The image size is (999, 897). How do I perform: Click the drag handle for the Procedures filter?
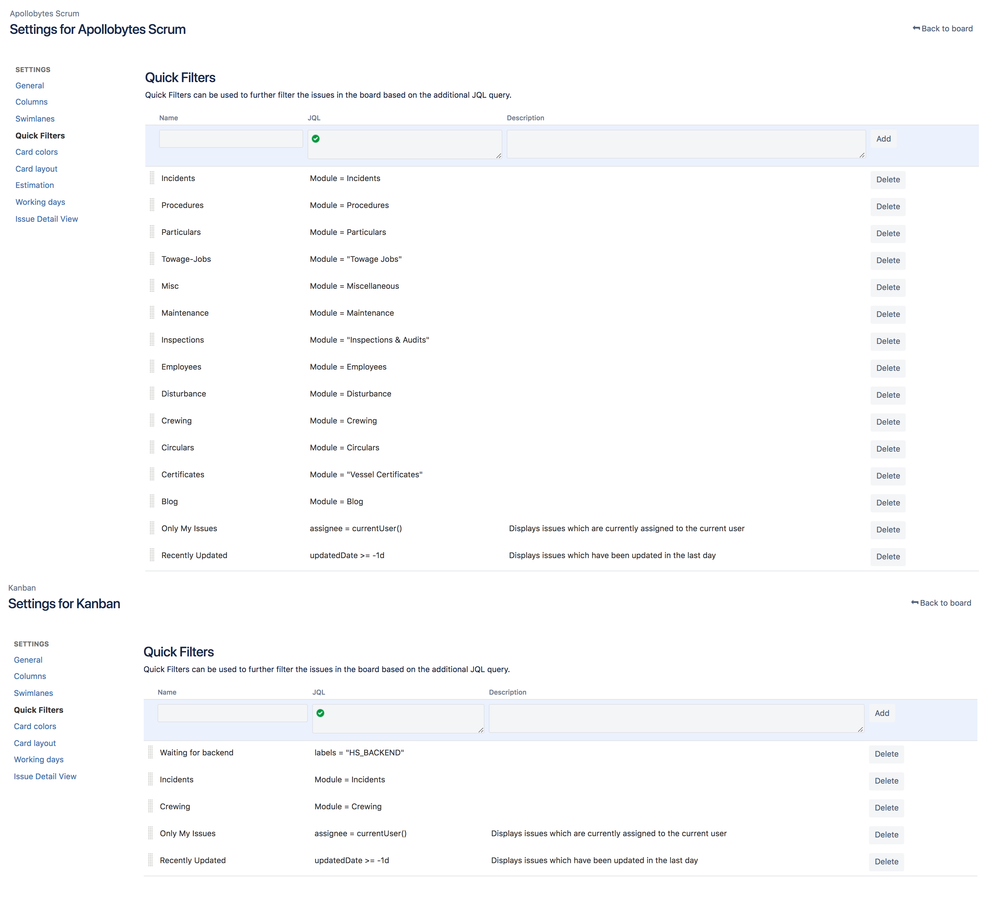(152, 205)
